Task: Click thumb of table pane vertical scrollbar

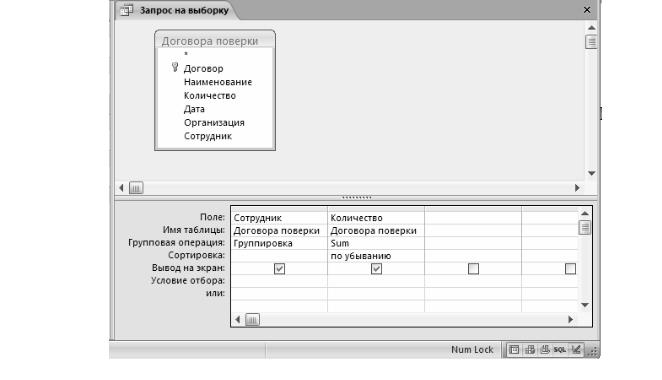Action: click(x=591, y=42)
